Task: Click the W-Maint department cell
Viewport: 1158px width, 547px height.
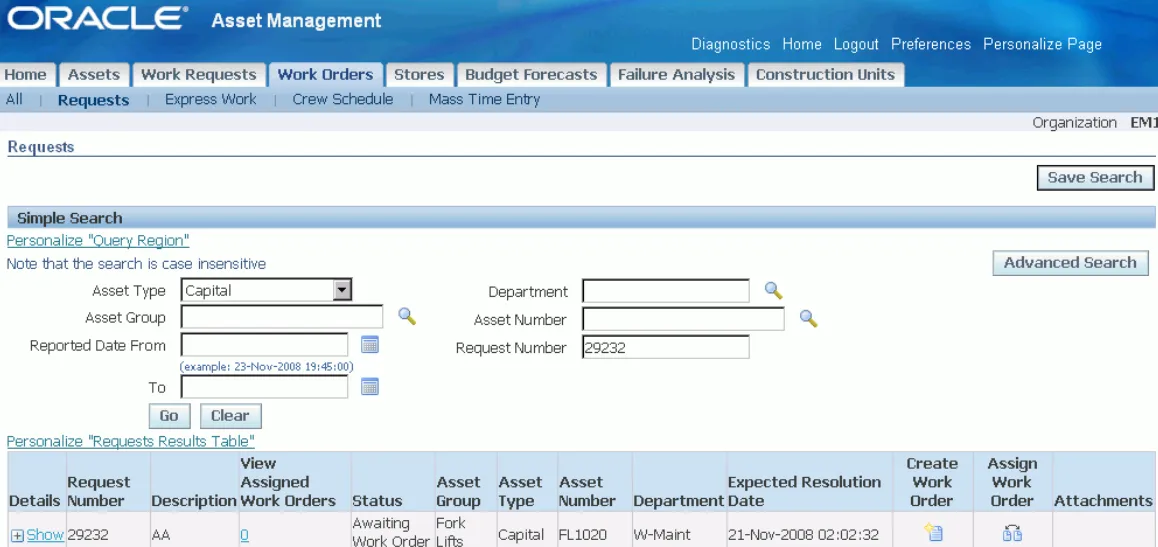Action: 662,535
